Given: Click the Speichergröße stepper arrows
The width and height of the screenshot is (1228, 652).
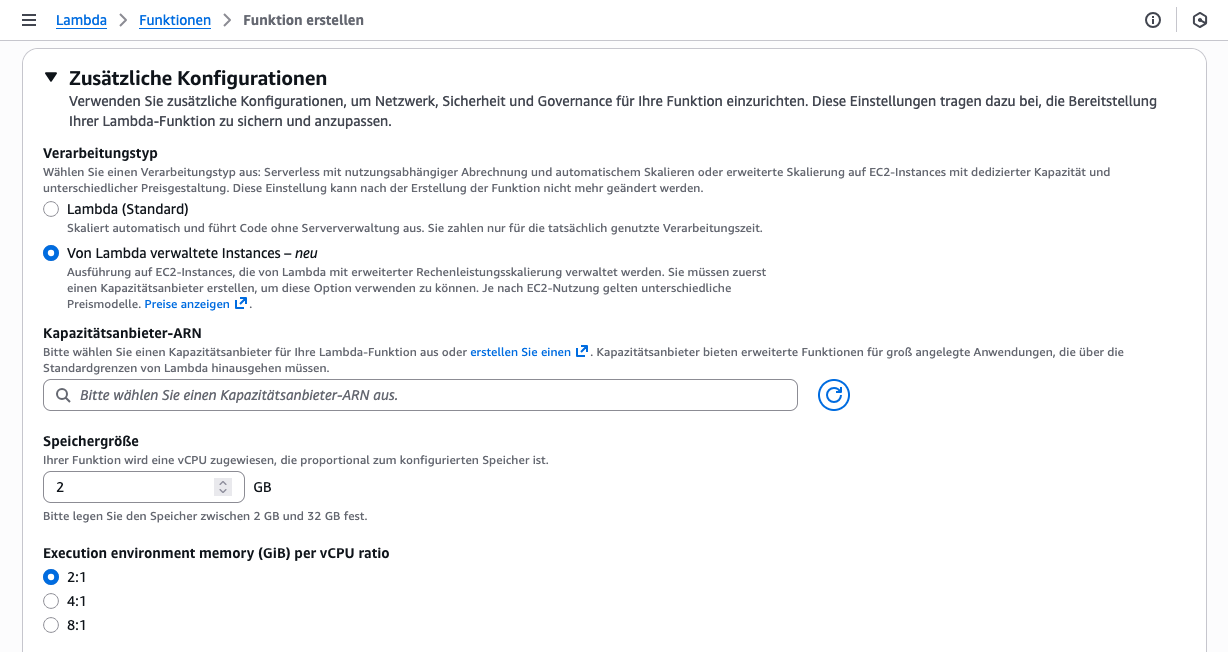Looking at the screenshot, I should 222,487.
